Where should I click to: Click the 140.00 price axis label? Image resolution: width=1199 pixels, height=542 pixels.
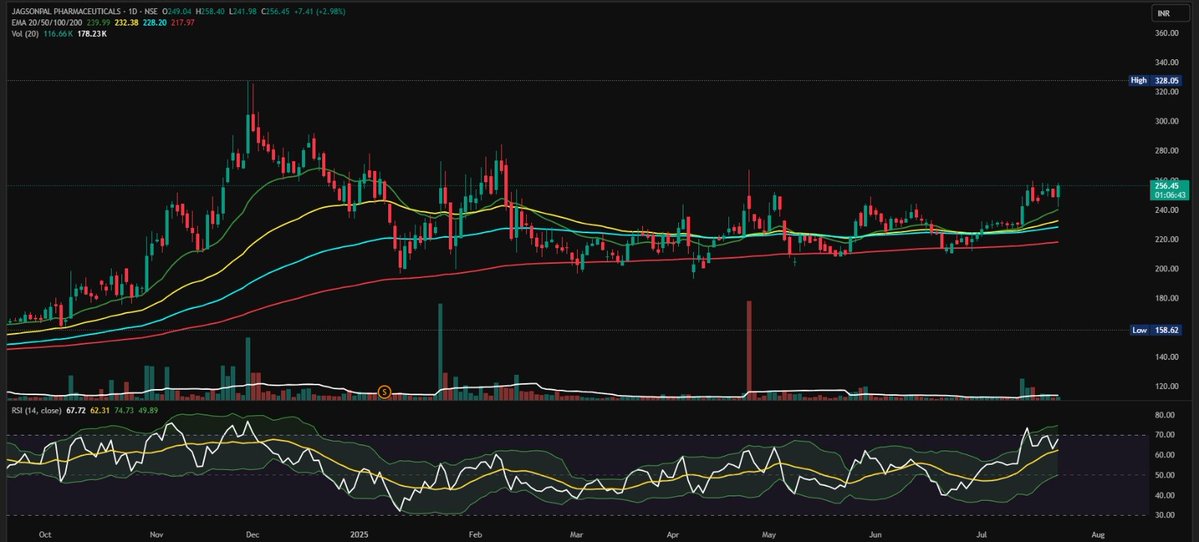click(x=1166, y=357)
